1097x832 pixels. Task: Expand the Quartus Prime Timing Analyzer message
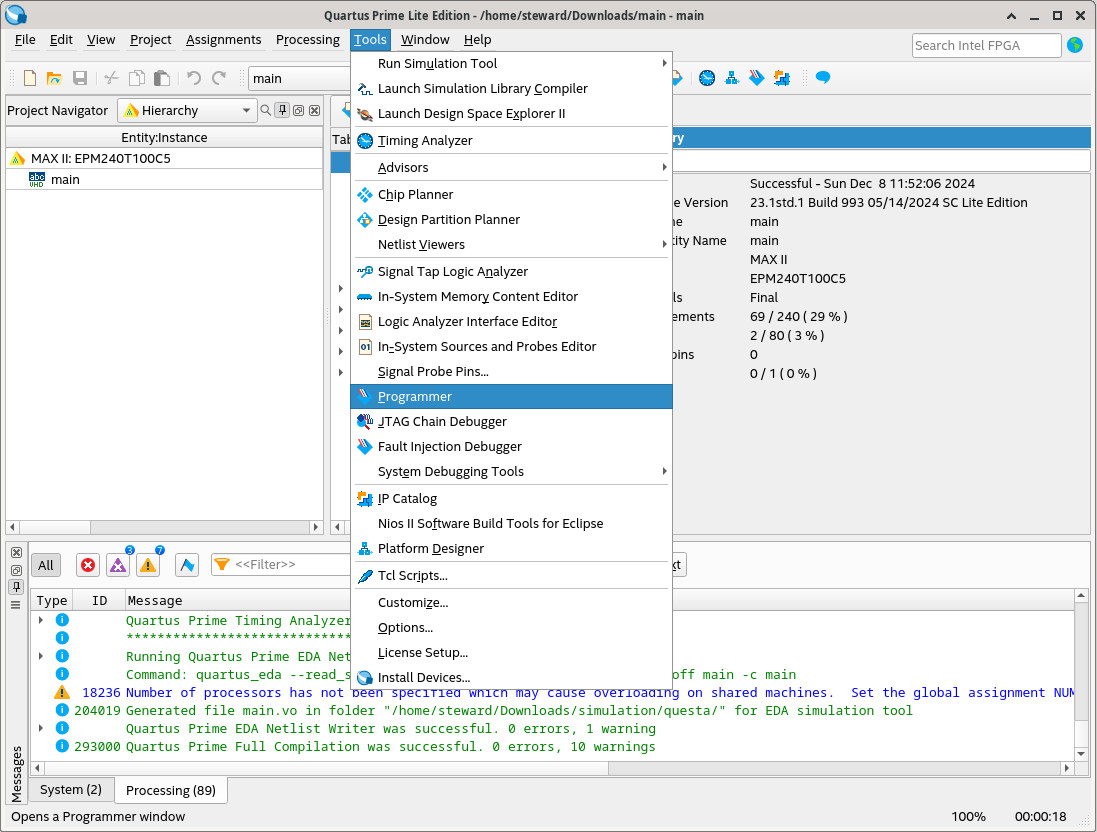pyautogui.click(x=41, y=620)
